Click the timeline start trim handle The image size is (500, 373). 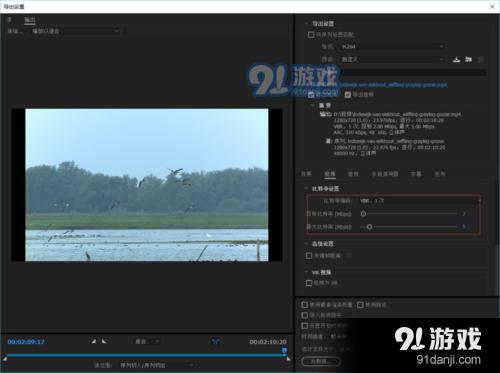coord(5,359)
